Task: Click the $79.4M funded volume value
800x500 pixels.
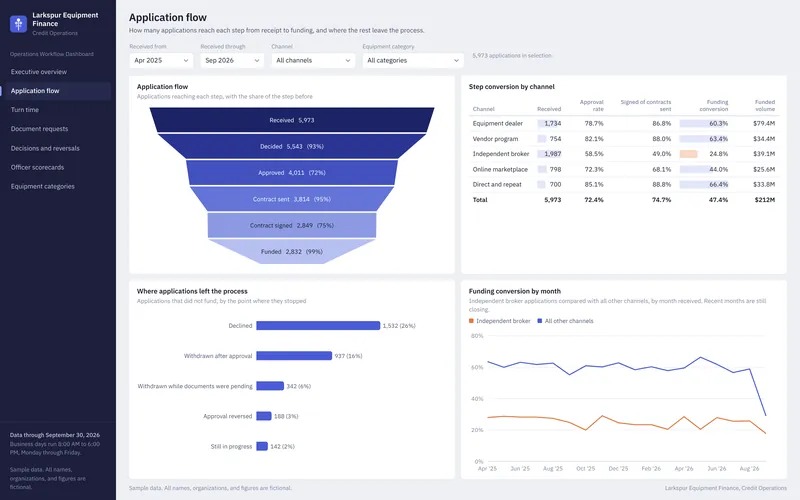Action: [764, 123]
